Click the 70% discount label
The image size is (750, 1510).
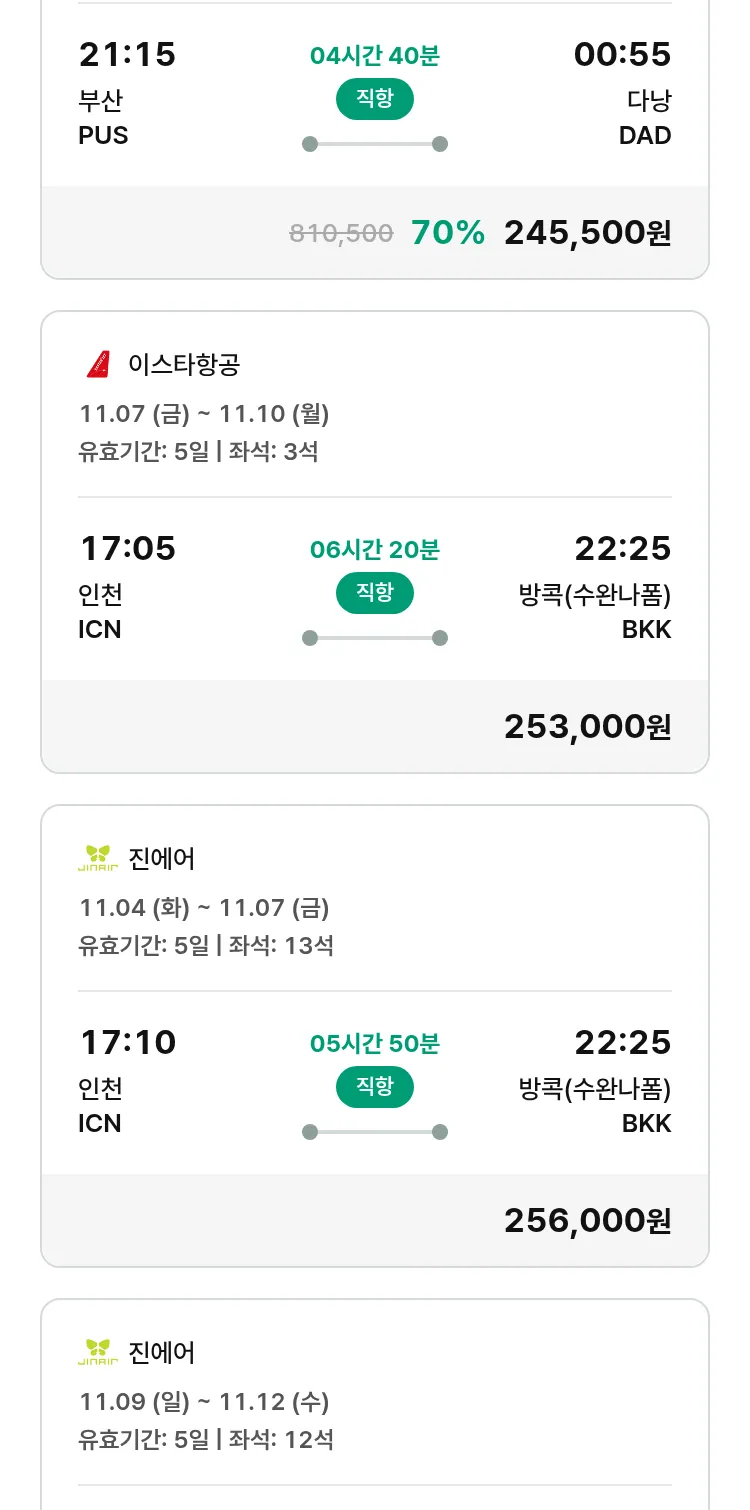(447, 233)
